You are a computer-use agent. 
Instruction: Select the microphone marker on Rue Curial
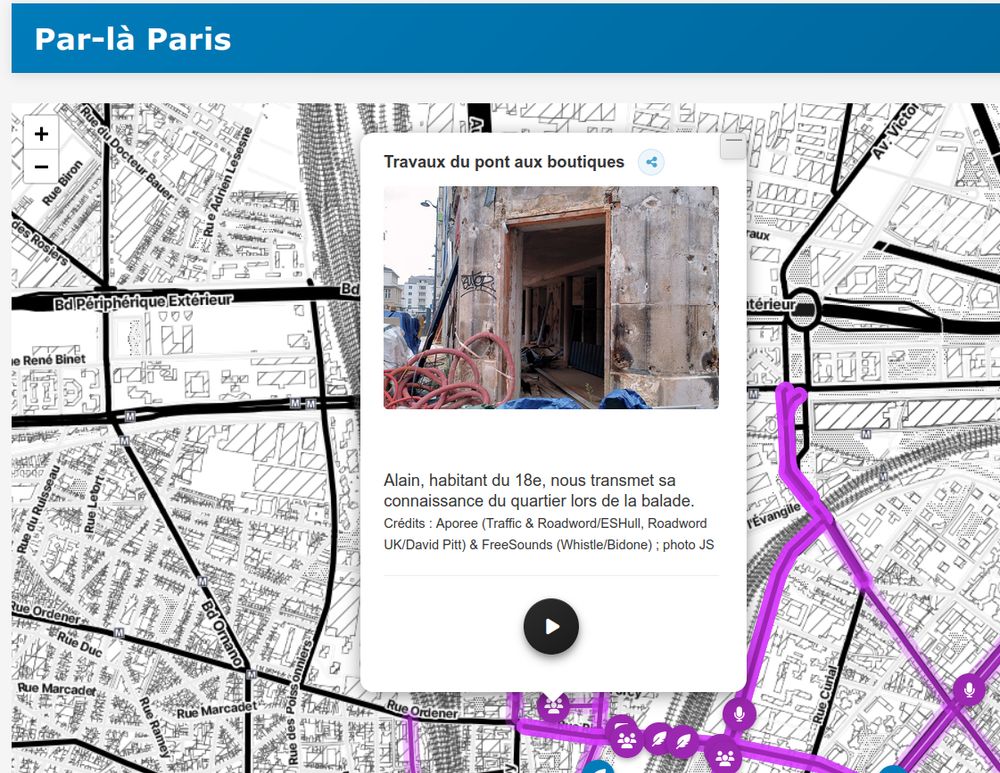click(x=738, y=713)
